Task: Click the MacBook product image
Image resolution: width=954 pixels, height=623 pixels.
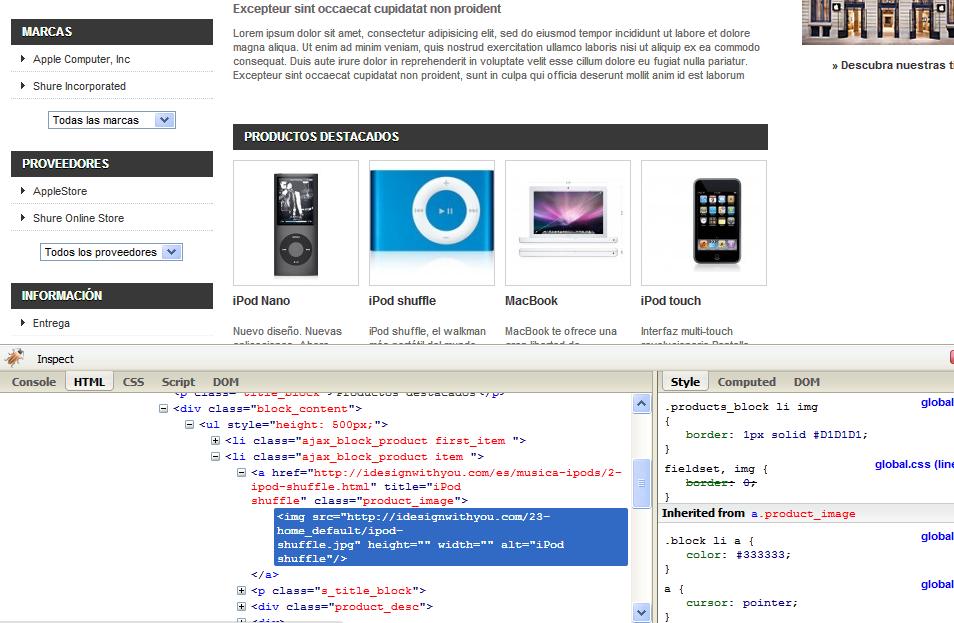Action: click(568, 223)
